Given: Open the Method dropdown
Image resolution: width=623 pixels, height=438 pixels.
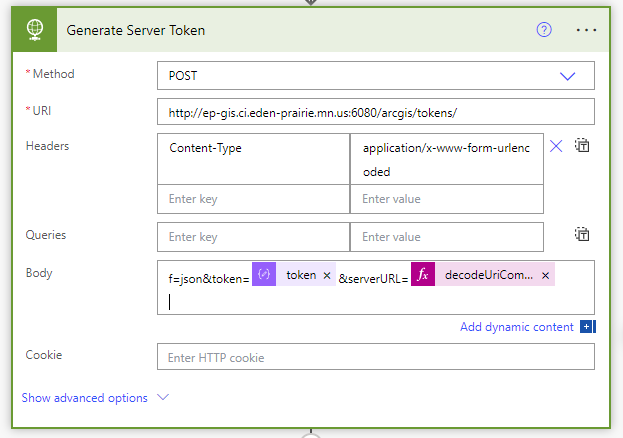Looking at the screenshot, I should point(375,76).
